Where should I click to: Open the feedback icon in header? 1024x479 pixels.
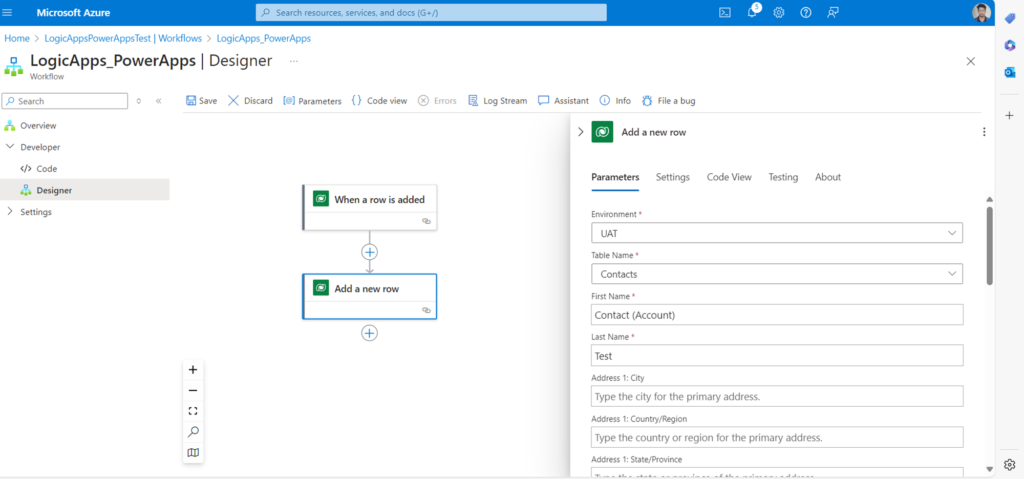click(x=833, y=12)
